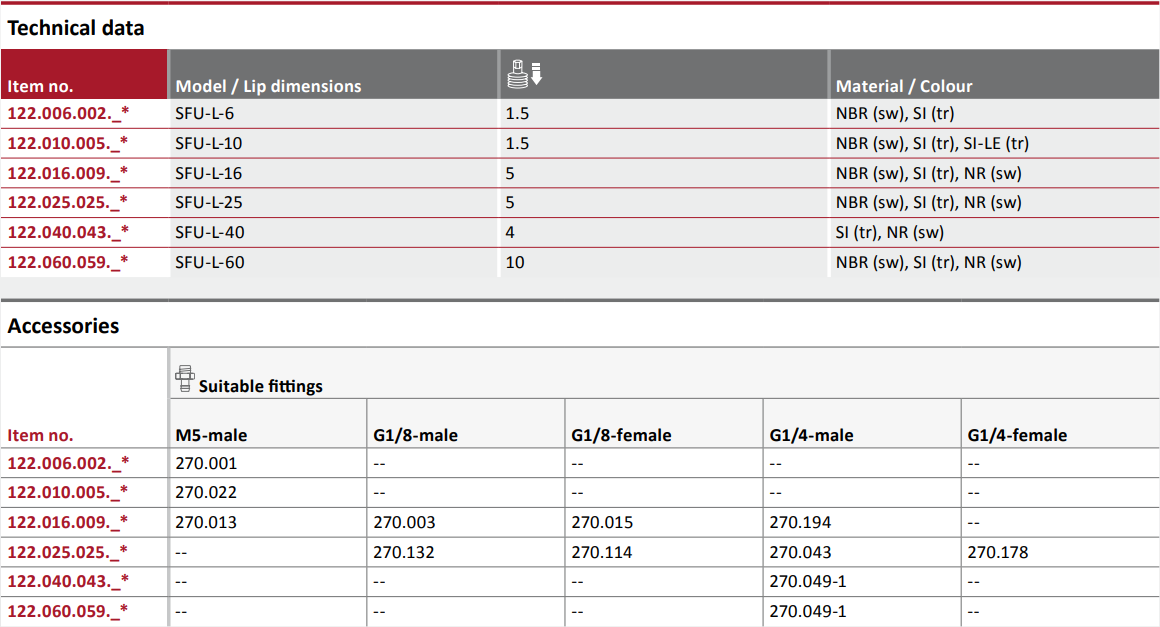Select the G1/4-female column header
Screen dimensions: 1160x627
(x=1016, y=435)
